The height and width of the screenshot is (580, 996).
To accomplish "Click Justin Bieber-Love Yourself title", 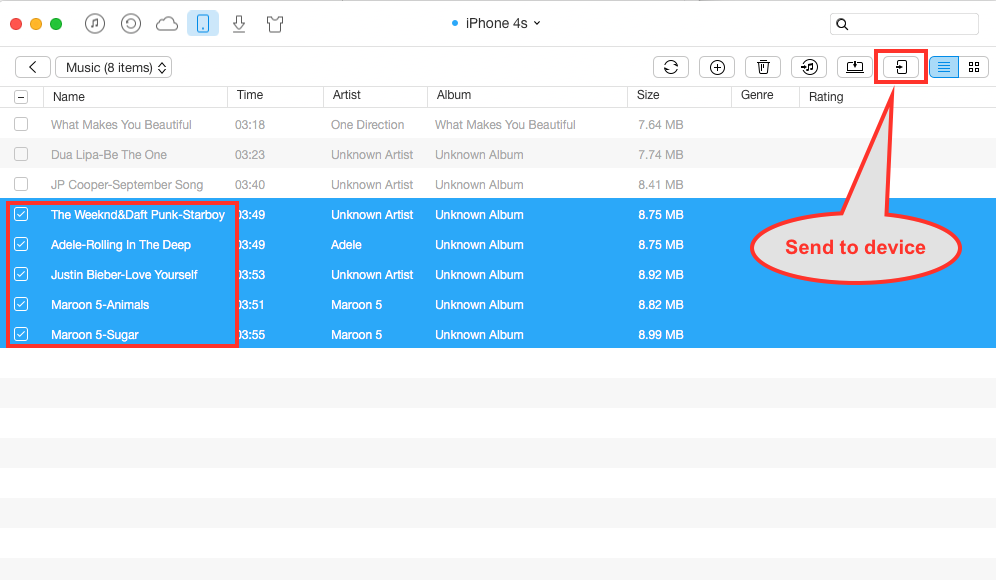I will click(x=124, y=274).
